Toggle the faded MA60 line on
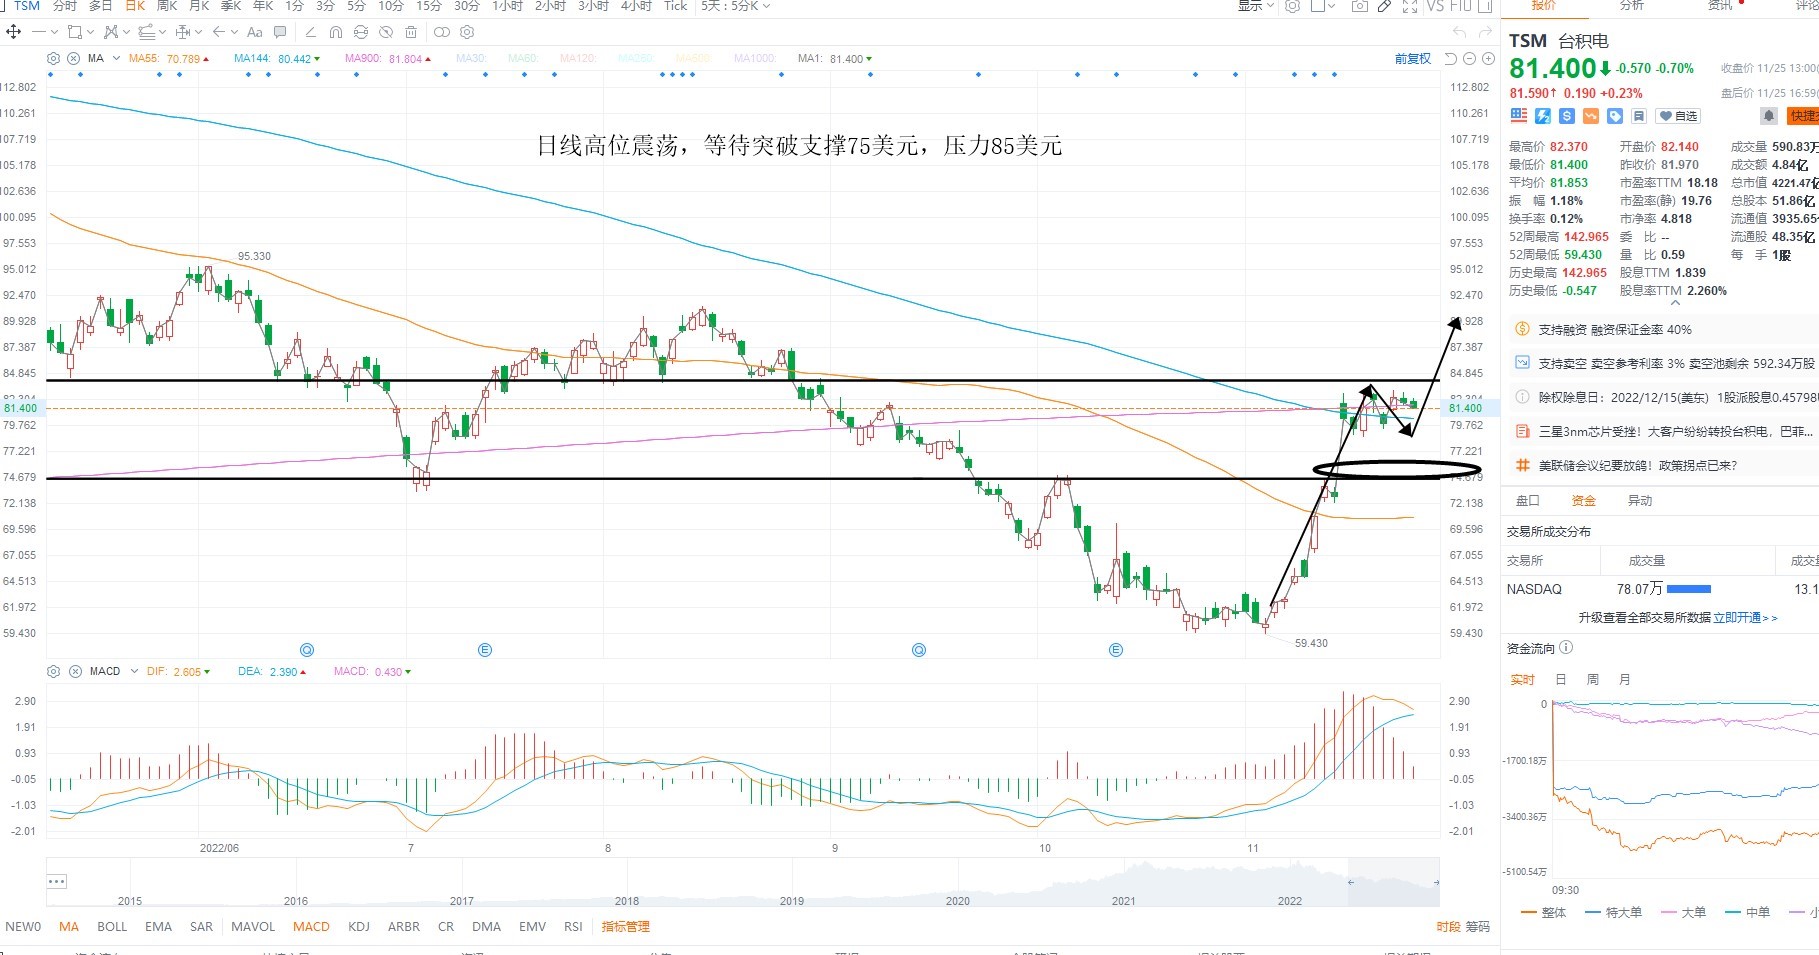The image size is (1819, 955). coord(523,59)
